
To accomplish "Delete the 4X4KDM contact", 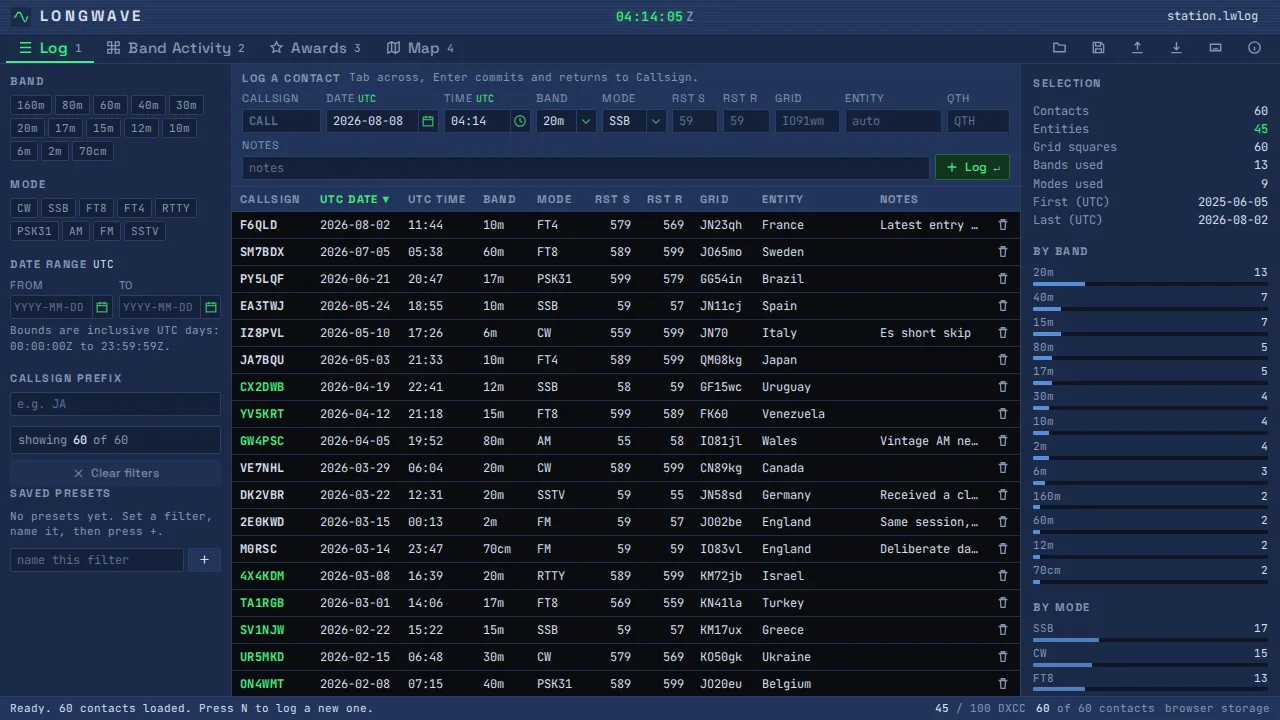I will (x=1003, y=576).
